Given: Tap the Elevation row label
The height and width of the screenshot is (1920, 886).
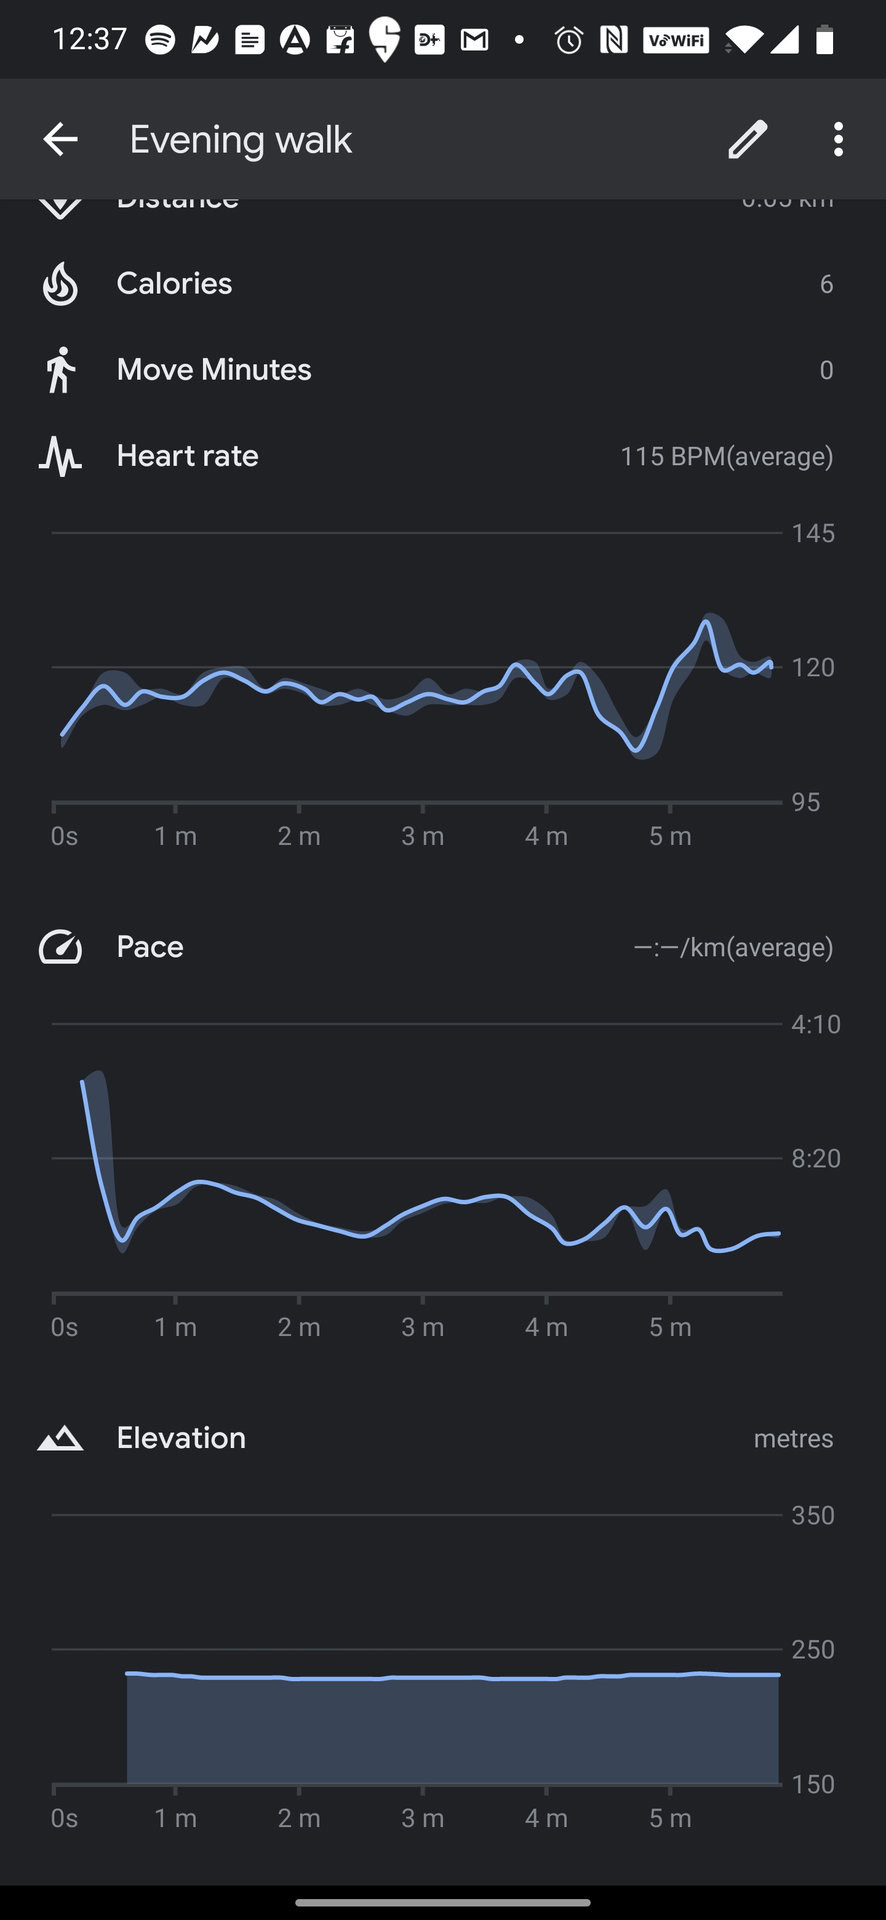Looking at the screenshot, I should (181, 1438).
